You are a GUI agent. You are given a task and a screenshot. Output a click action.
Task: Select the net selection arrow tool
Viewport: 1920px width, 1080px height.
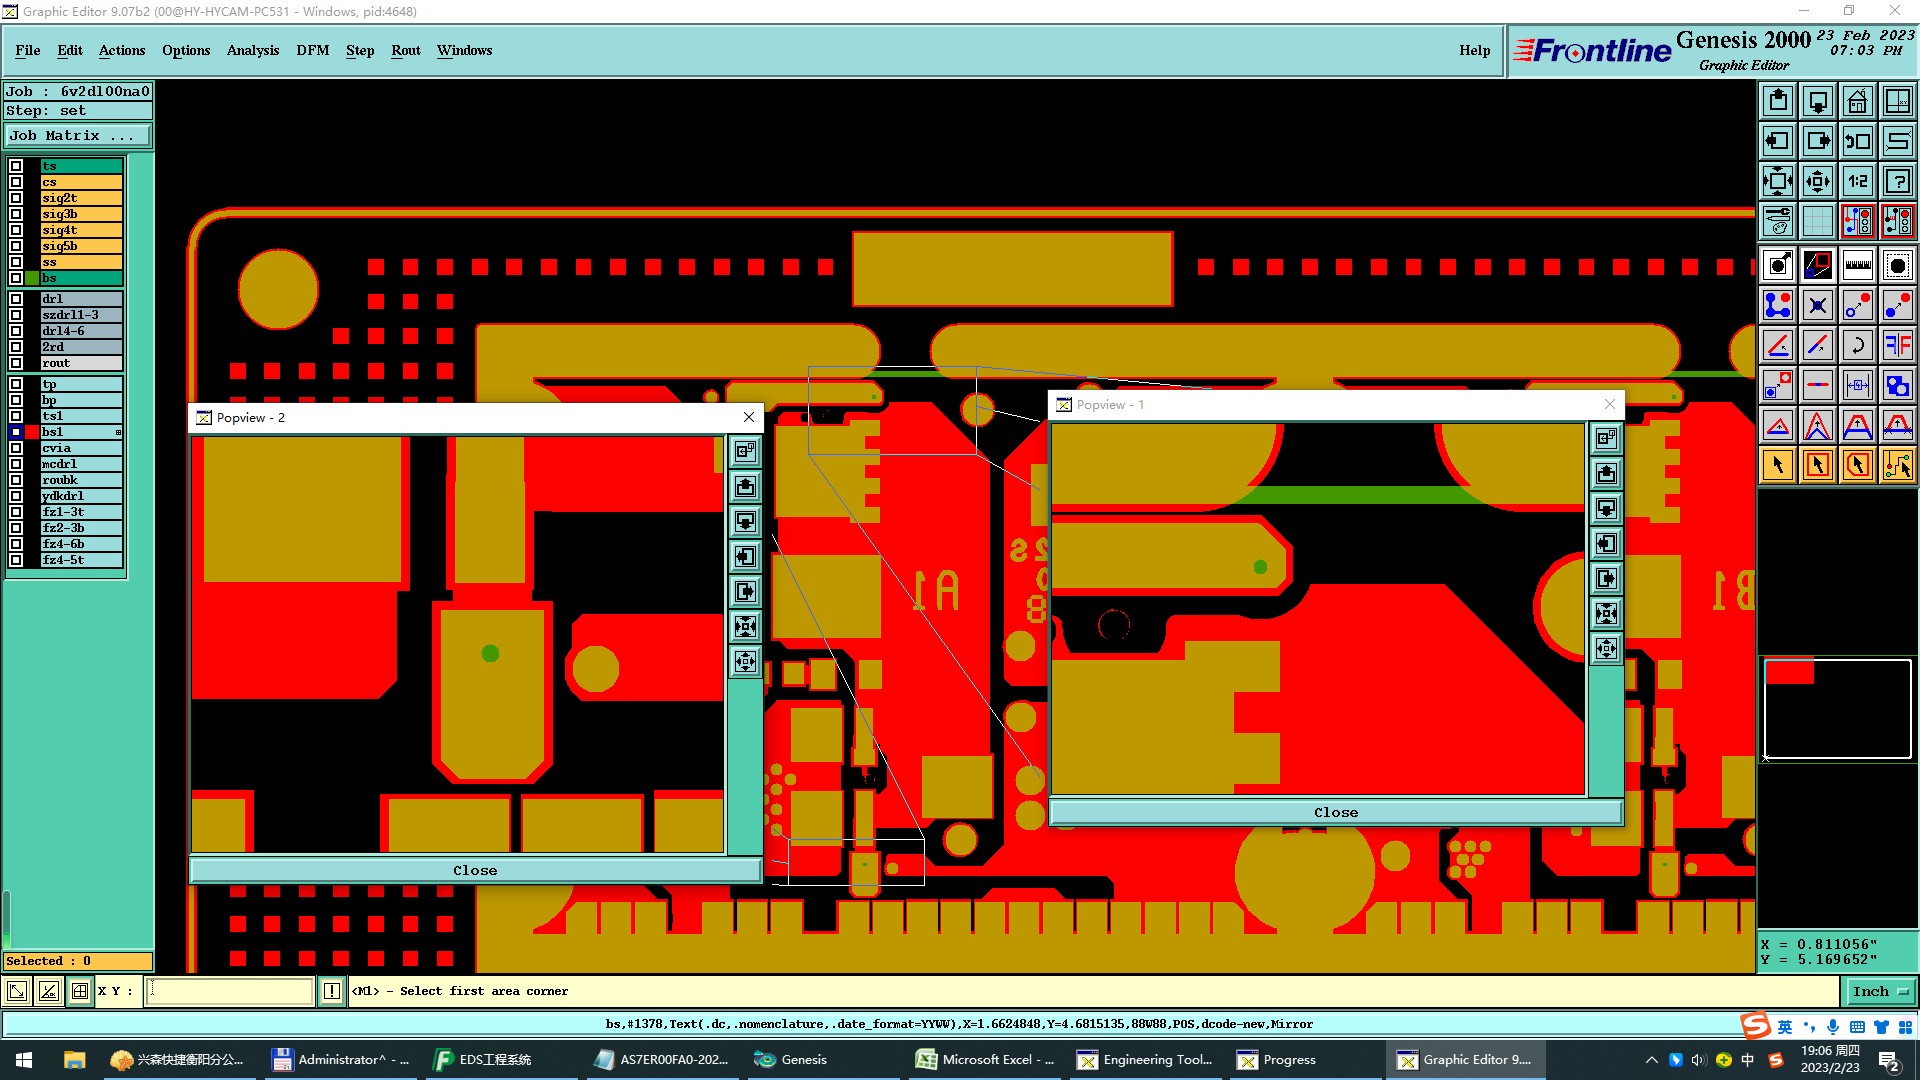coord(1897,465)
